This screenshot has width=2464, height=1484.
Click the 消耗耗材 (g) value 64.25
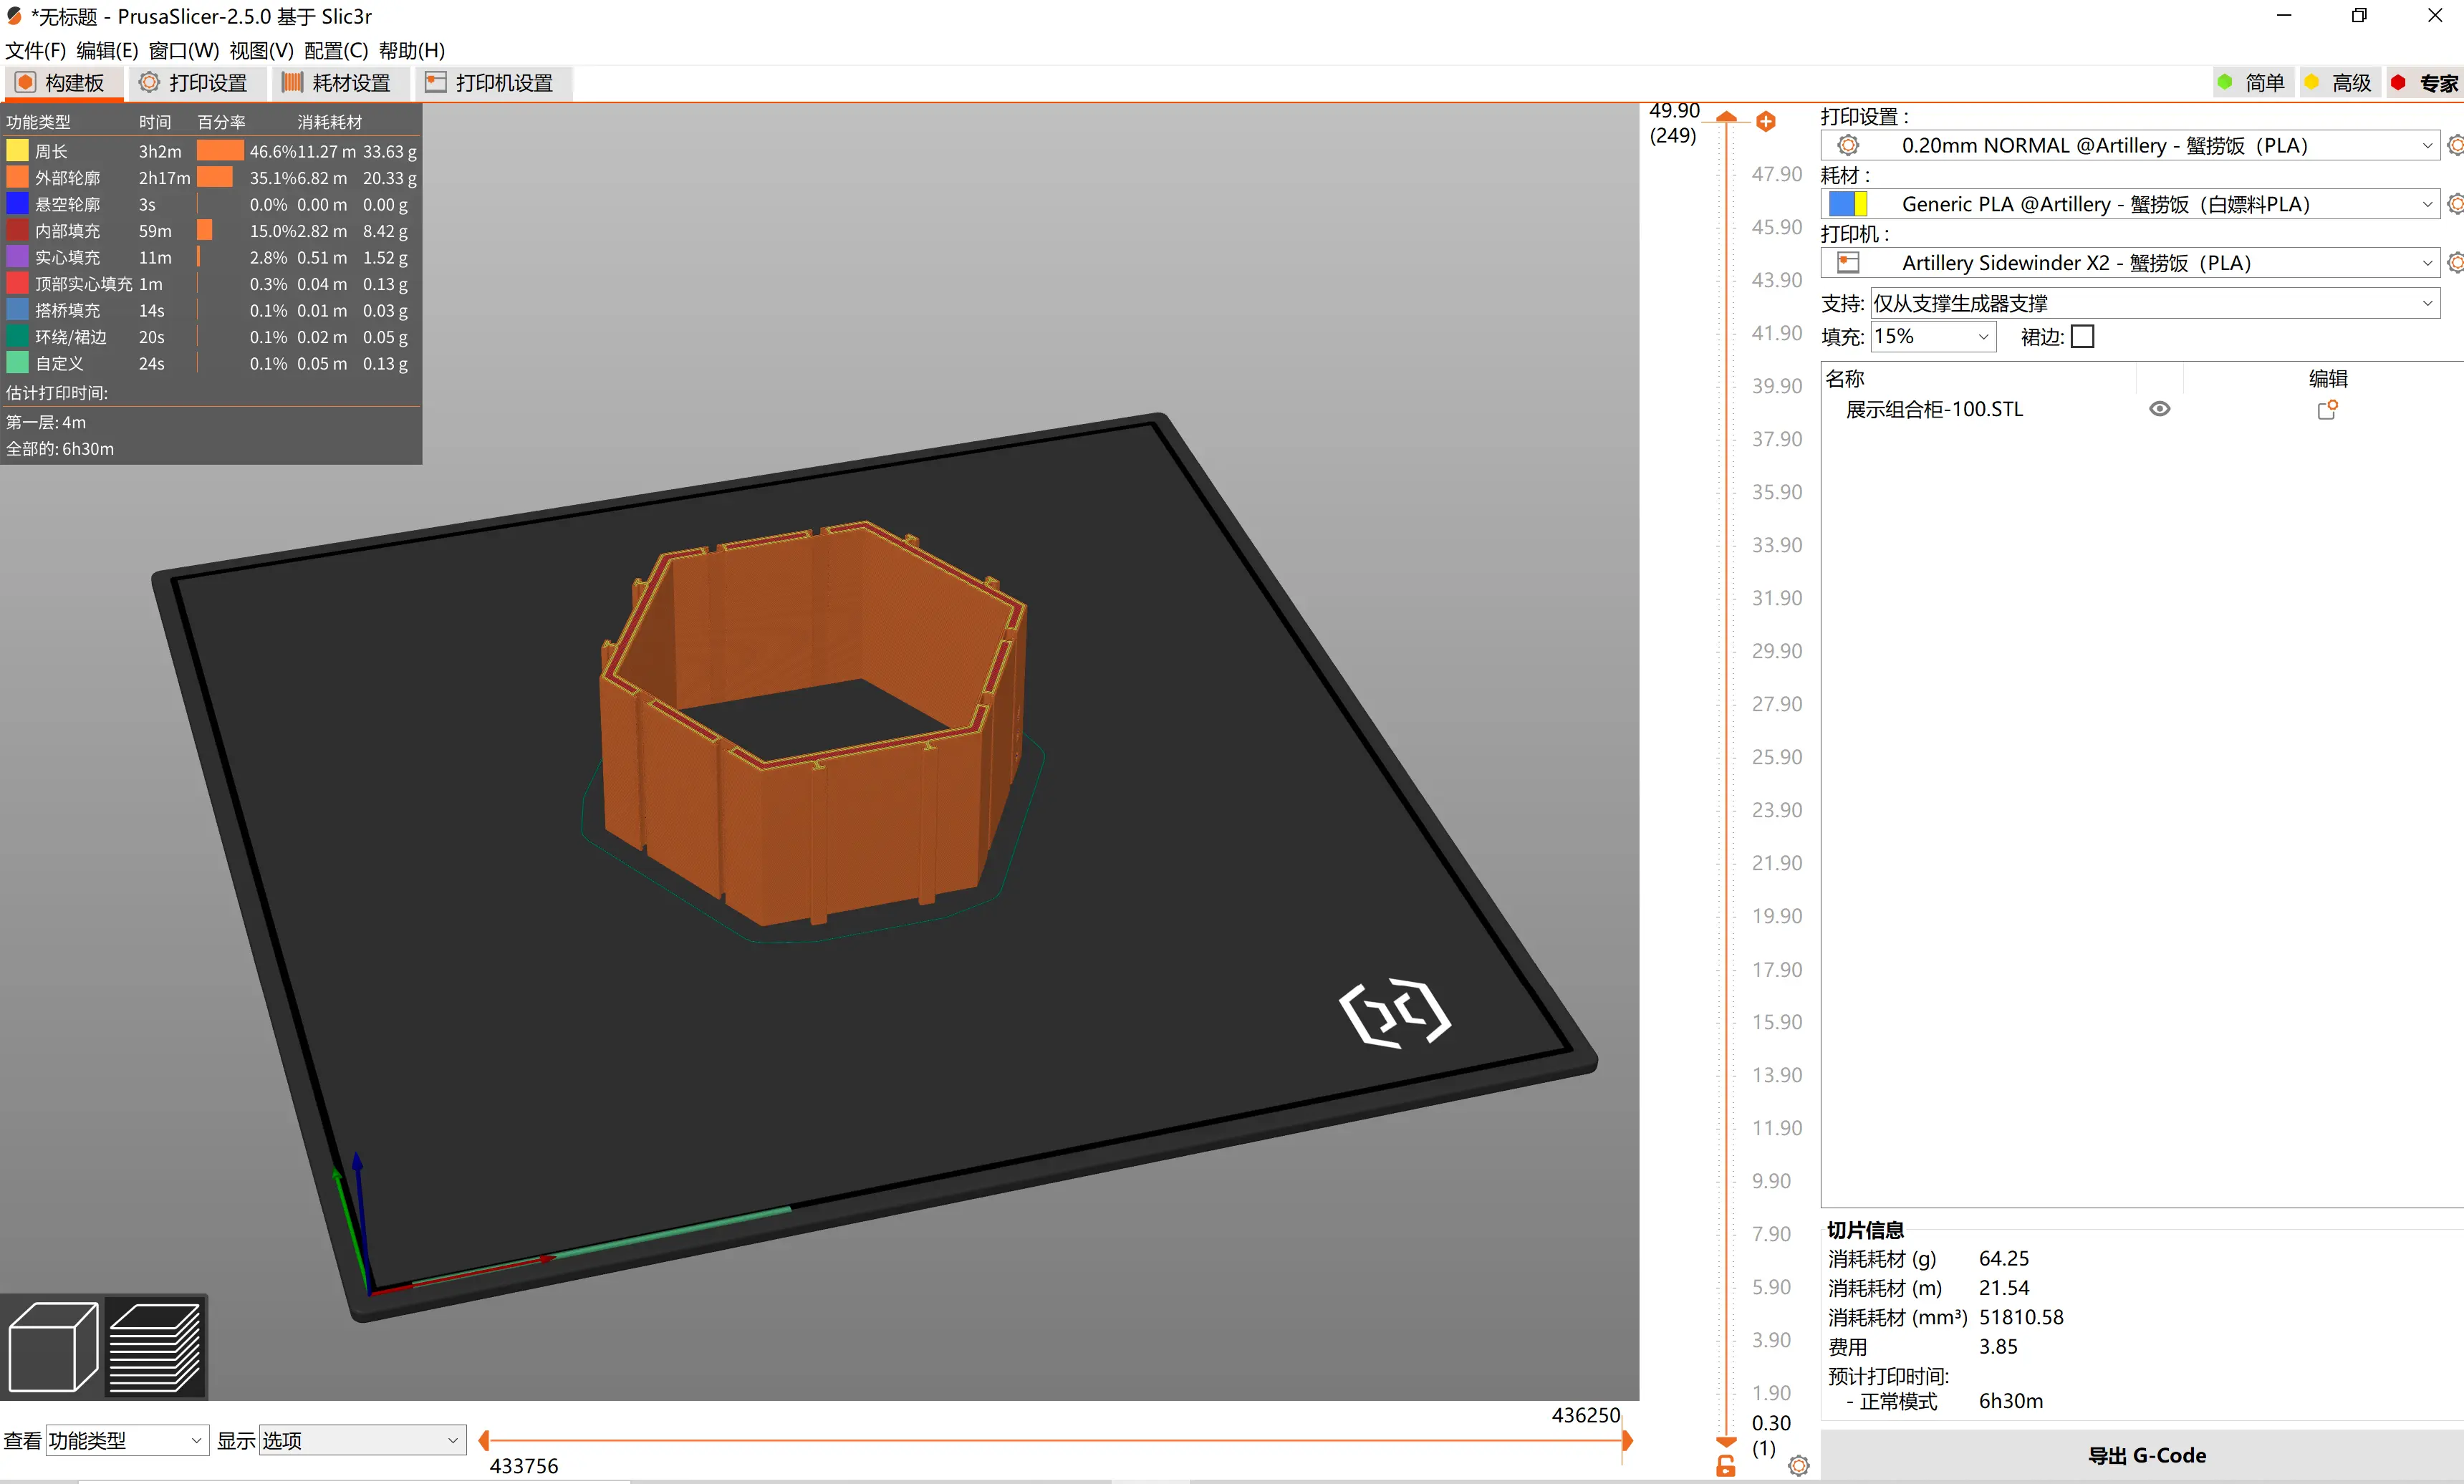2004,1259
